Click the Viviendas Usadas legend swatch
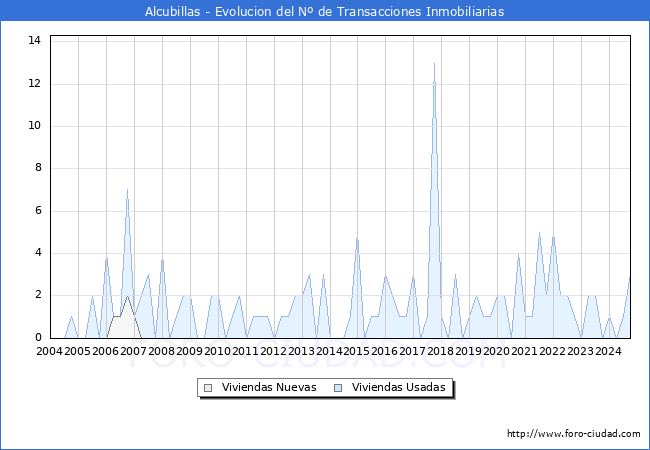Screen dimensions: 650x450 tap(338, 388)
